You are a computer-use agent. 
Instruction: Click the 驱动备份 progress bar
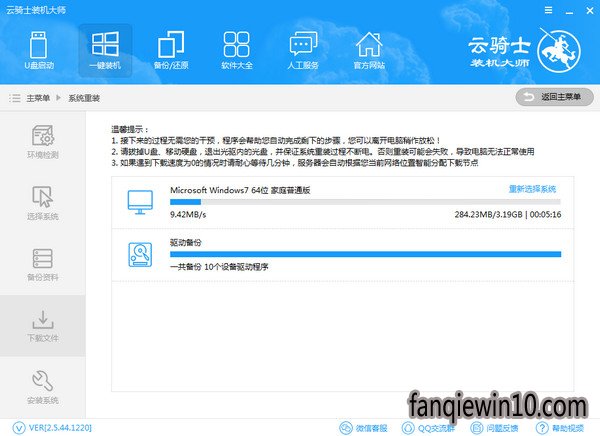365,254
